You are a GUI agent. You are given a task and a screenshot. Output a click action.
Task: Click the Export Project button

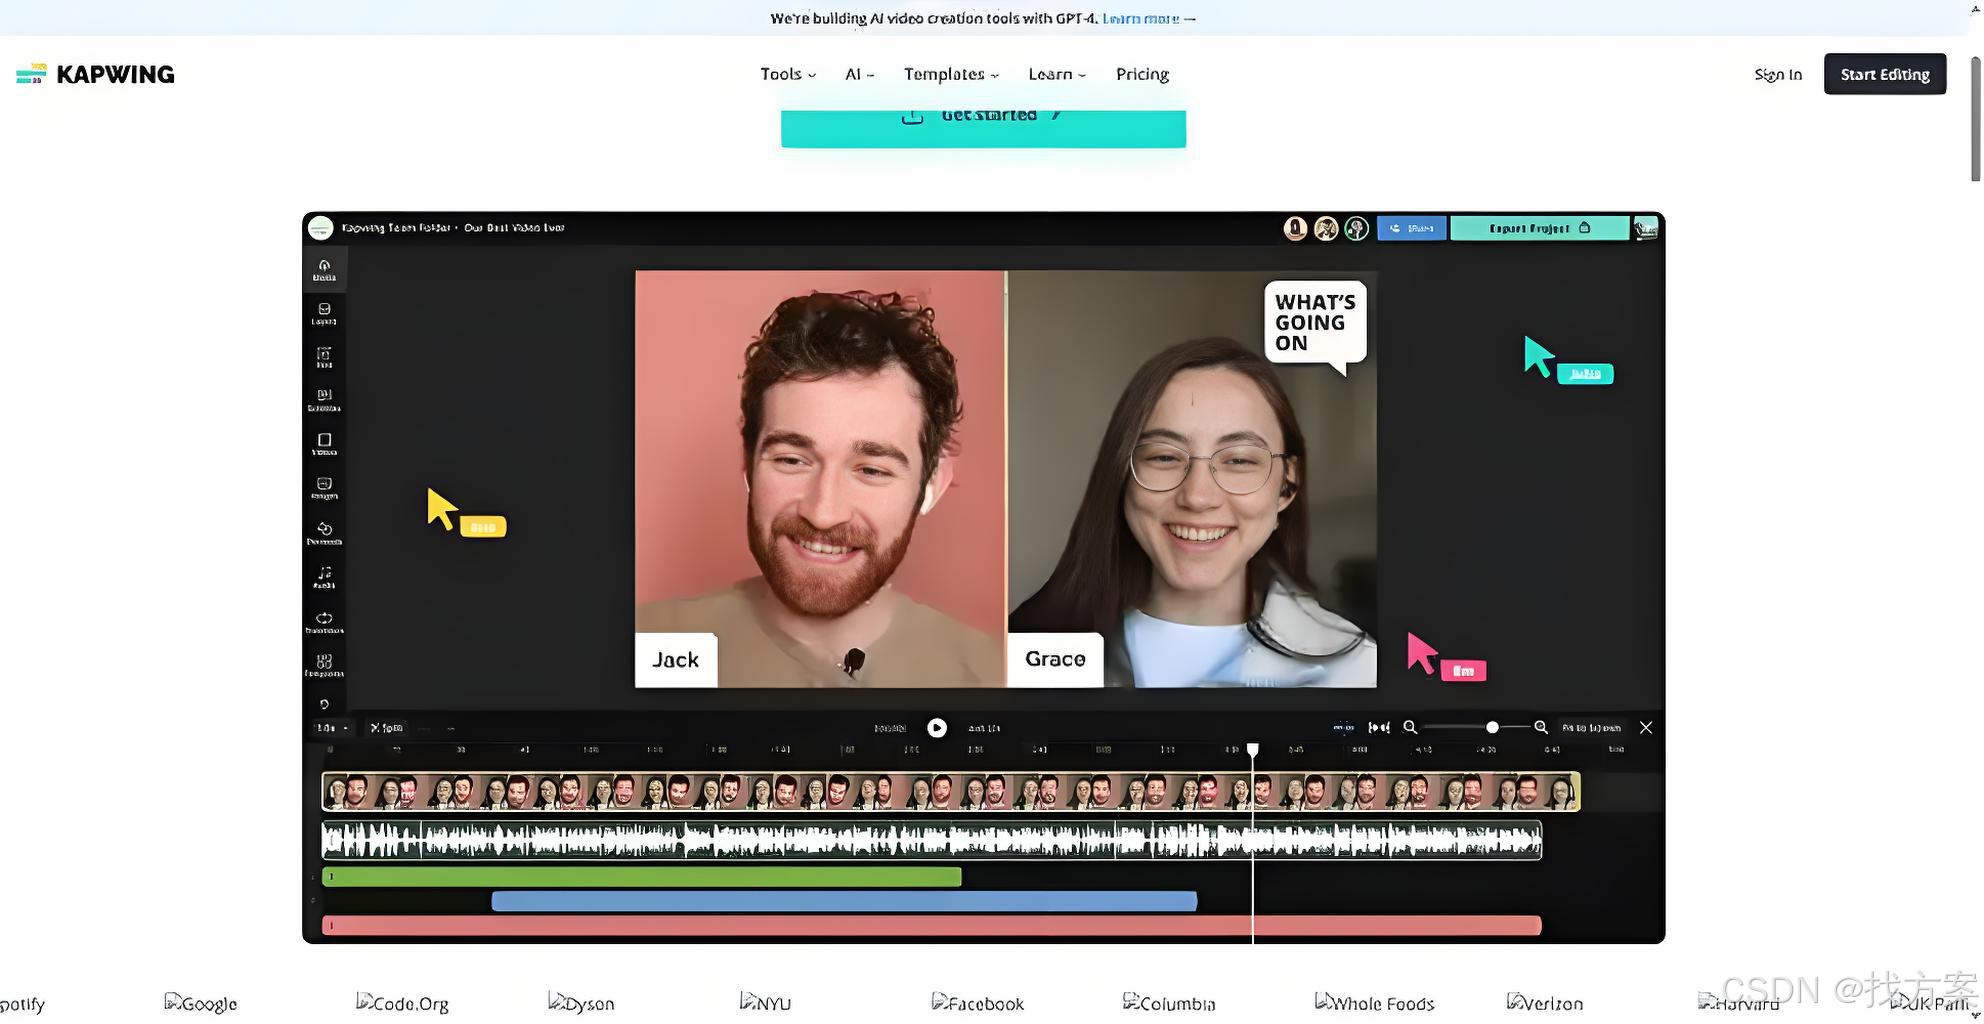(1540, 228)
